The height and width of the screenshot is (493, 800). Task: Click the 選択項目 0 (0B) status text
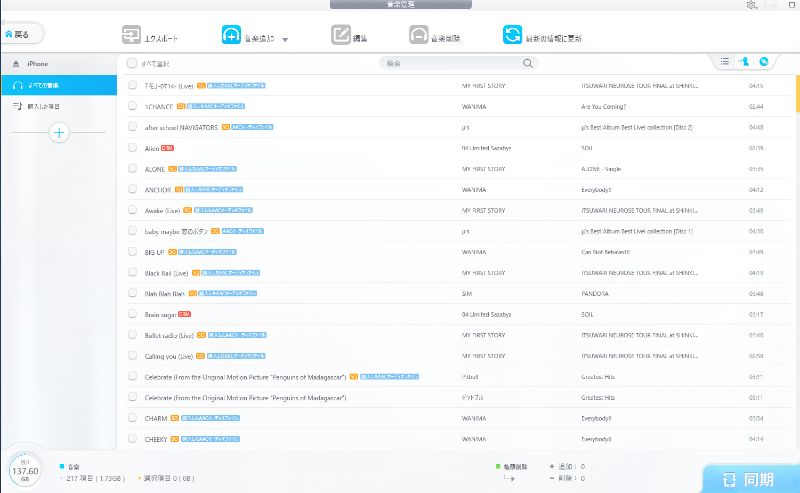pyautogui.click(x=169, y=478)
